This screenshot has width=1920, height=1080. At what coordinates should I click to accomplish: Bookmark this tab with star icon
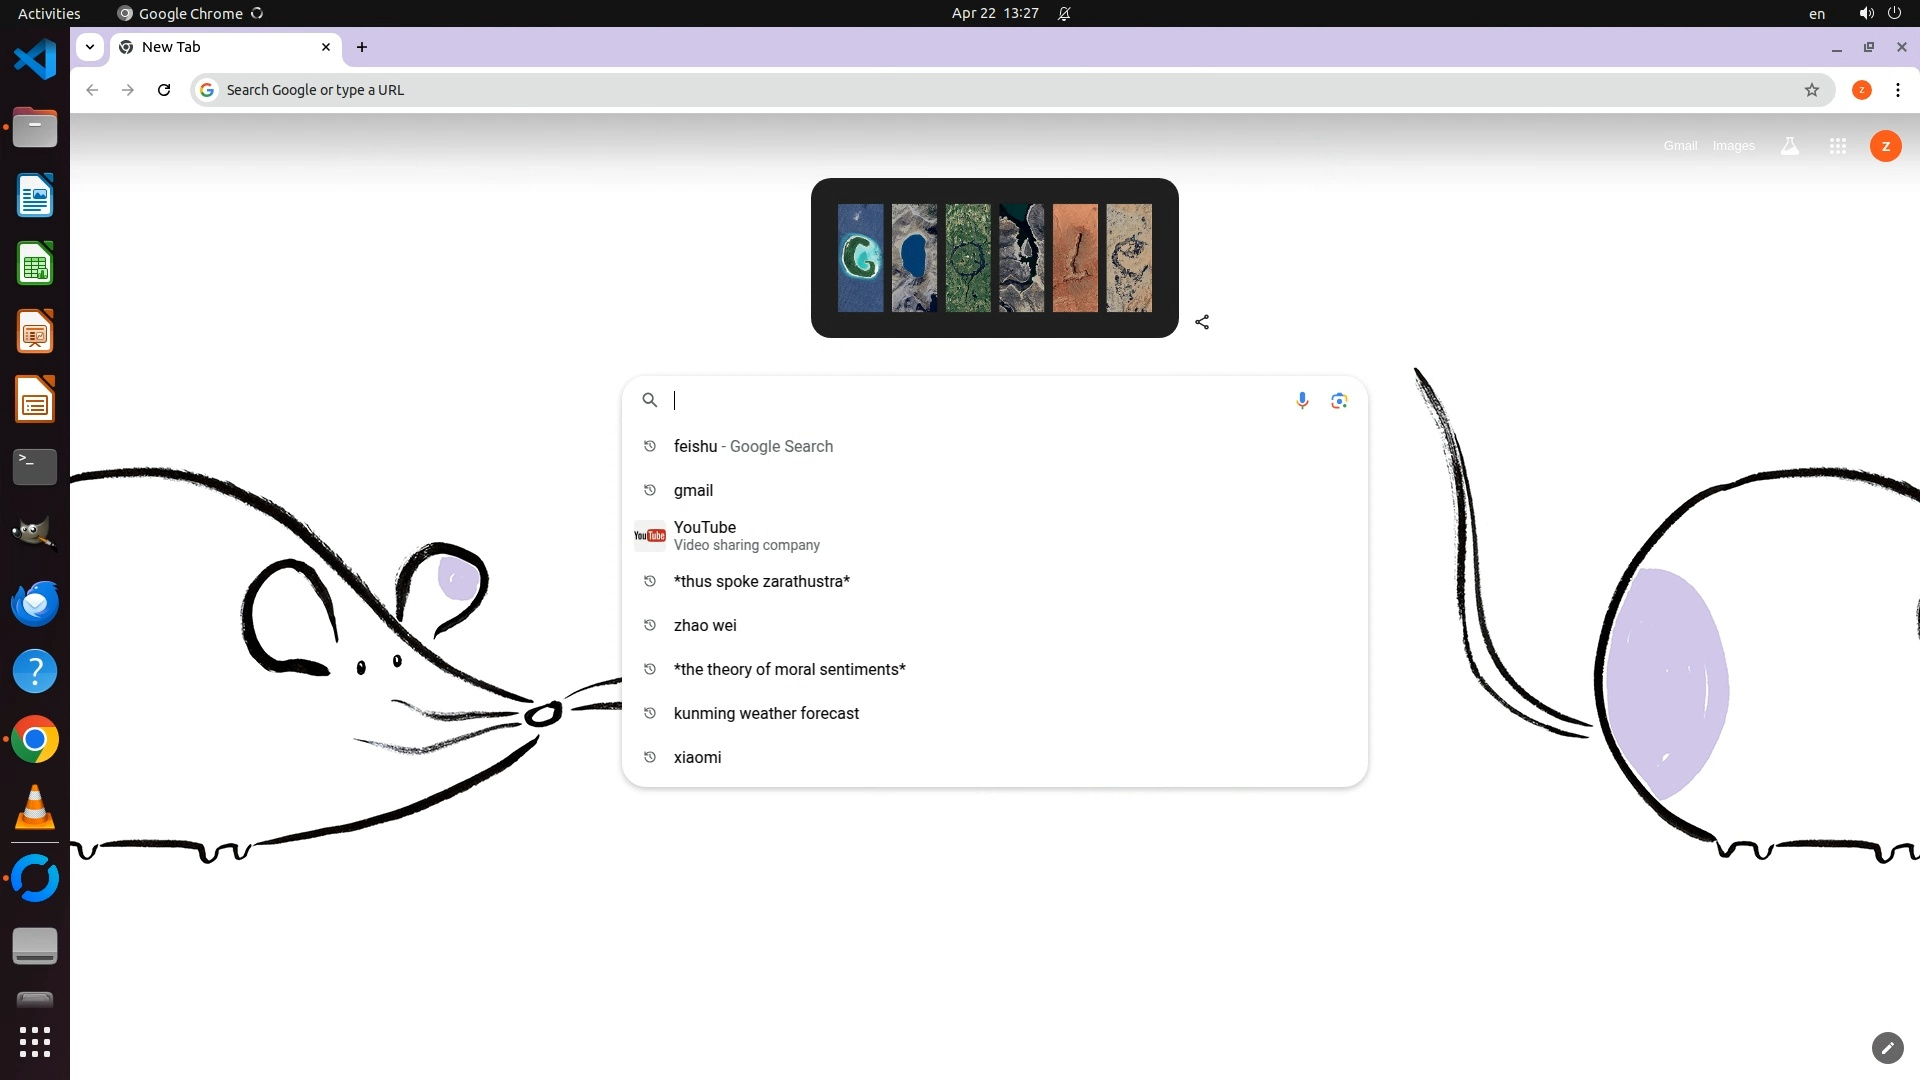point(1811,90)
